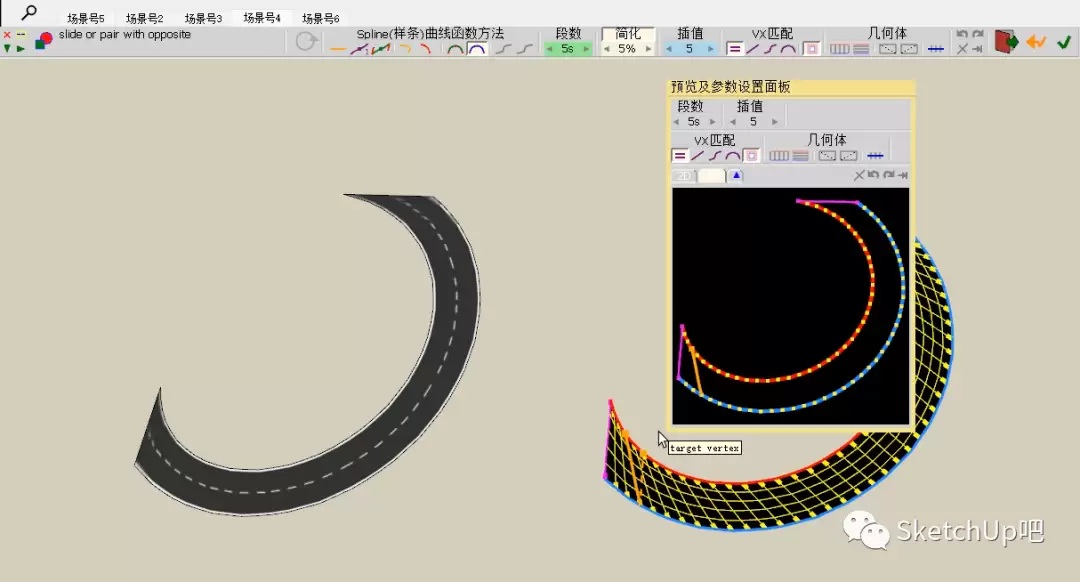
Task: Increase 插值 interpolation in preview panel
Action: pos(775,122)
